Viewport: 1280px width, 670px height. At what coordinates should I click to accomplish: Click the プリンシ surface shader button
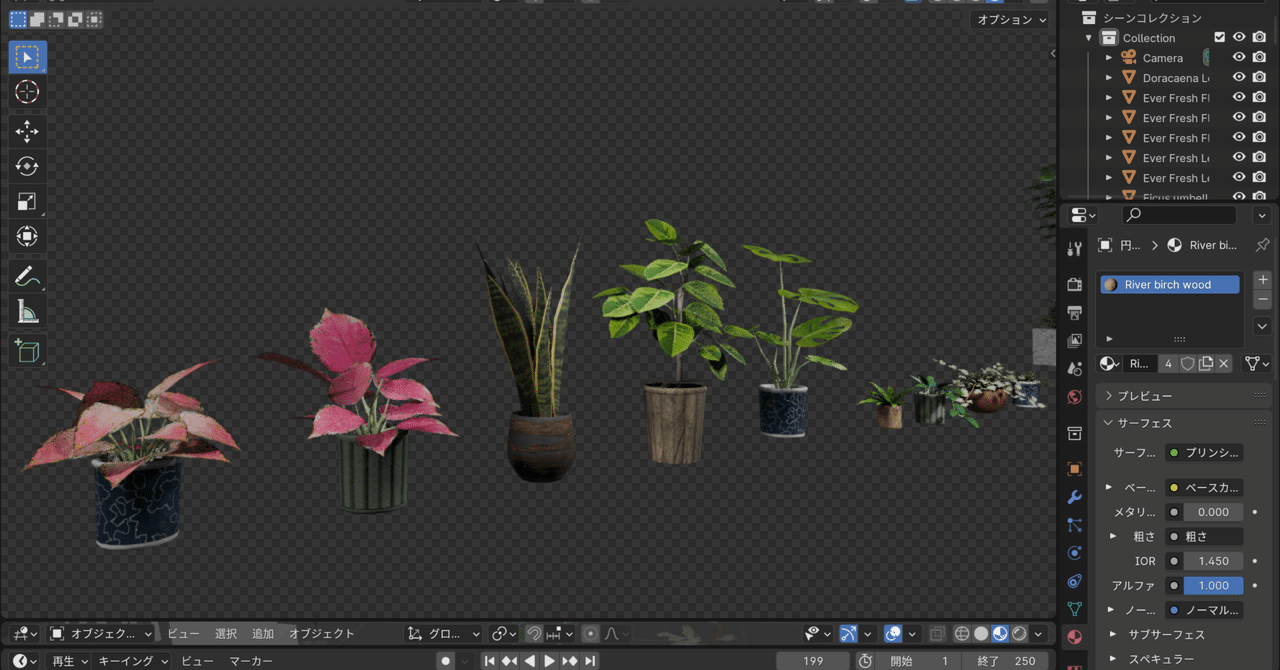coord(1204,452)
